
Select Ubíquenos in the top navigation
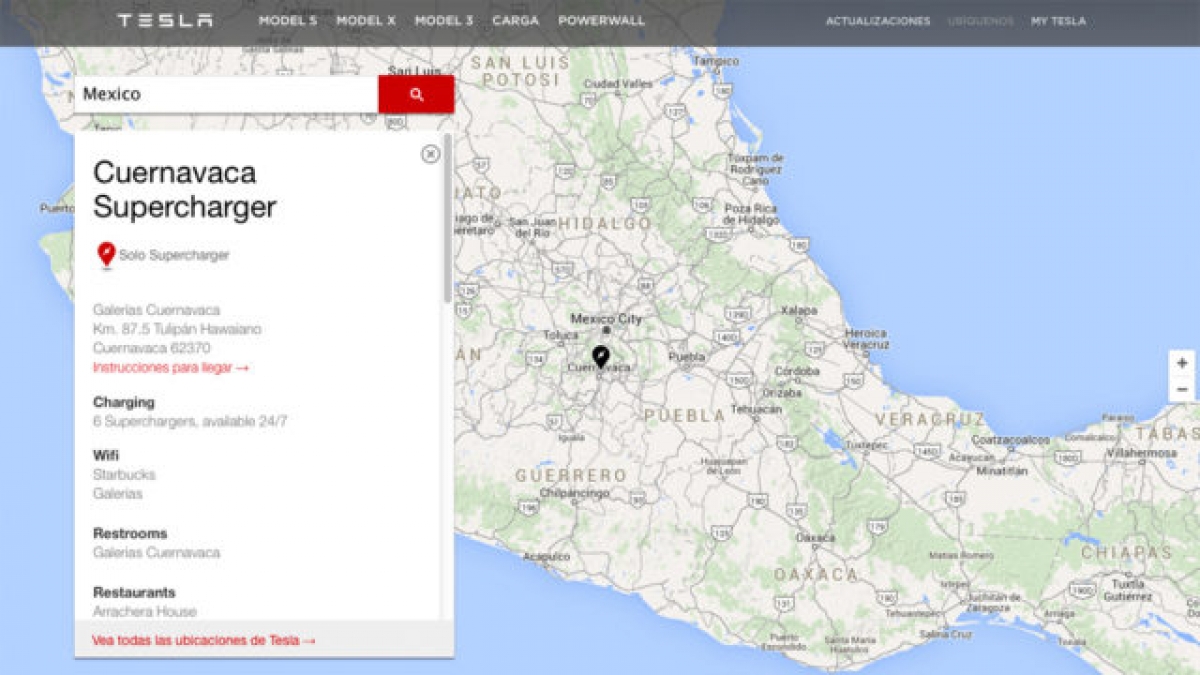click(980, 21)
